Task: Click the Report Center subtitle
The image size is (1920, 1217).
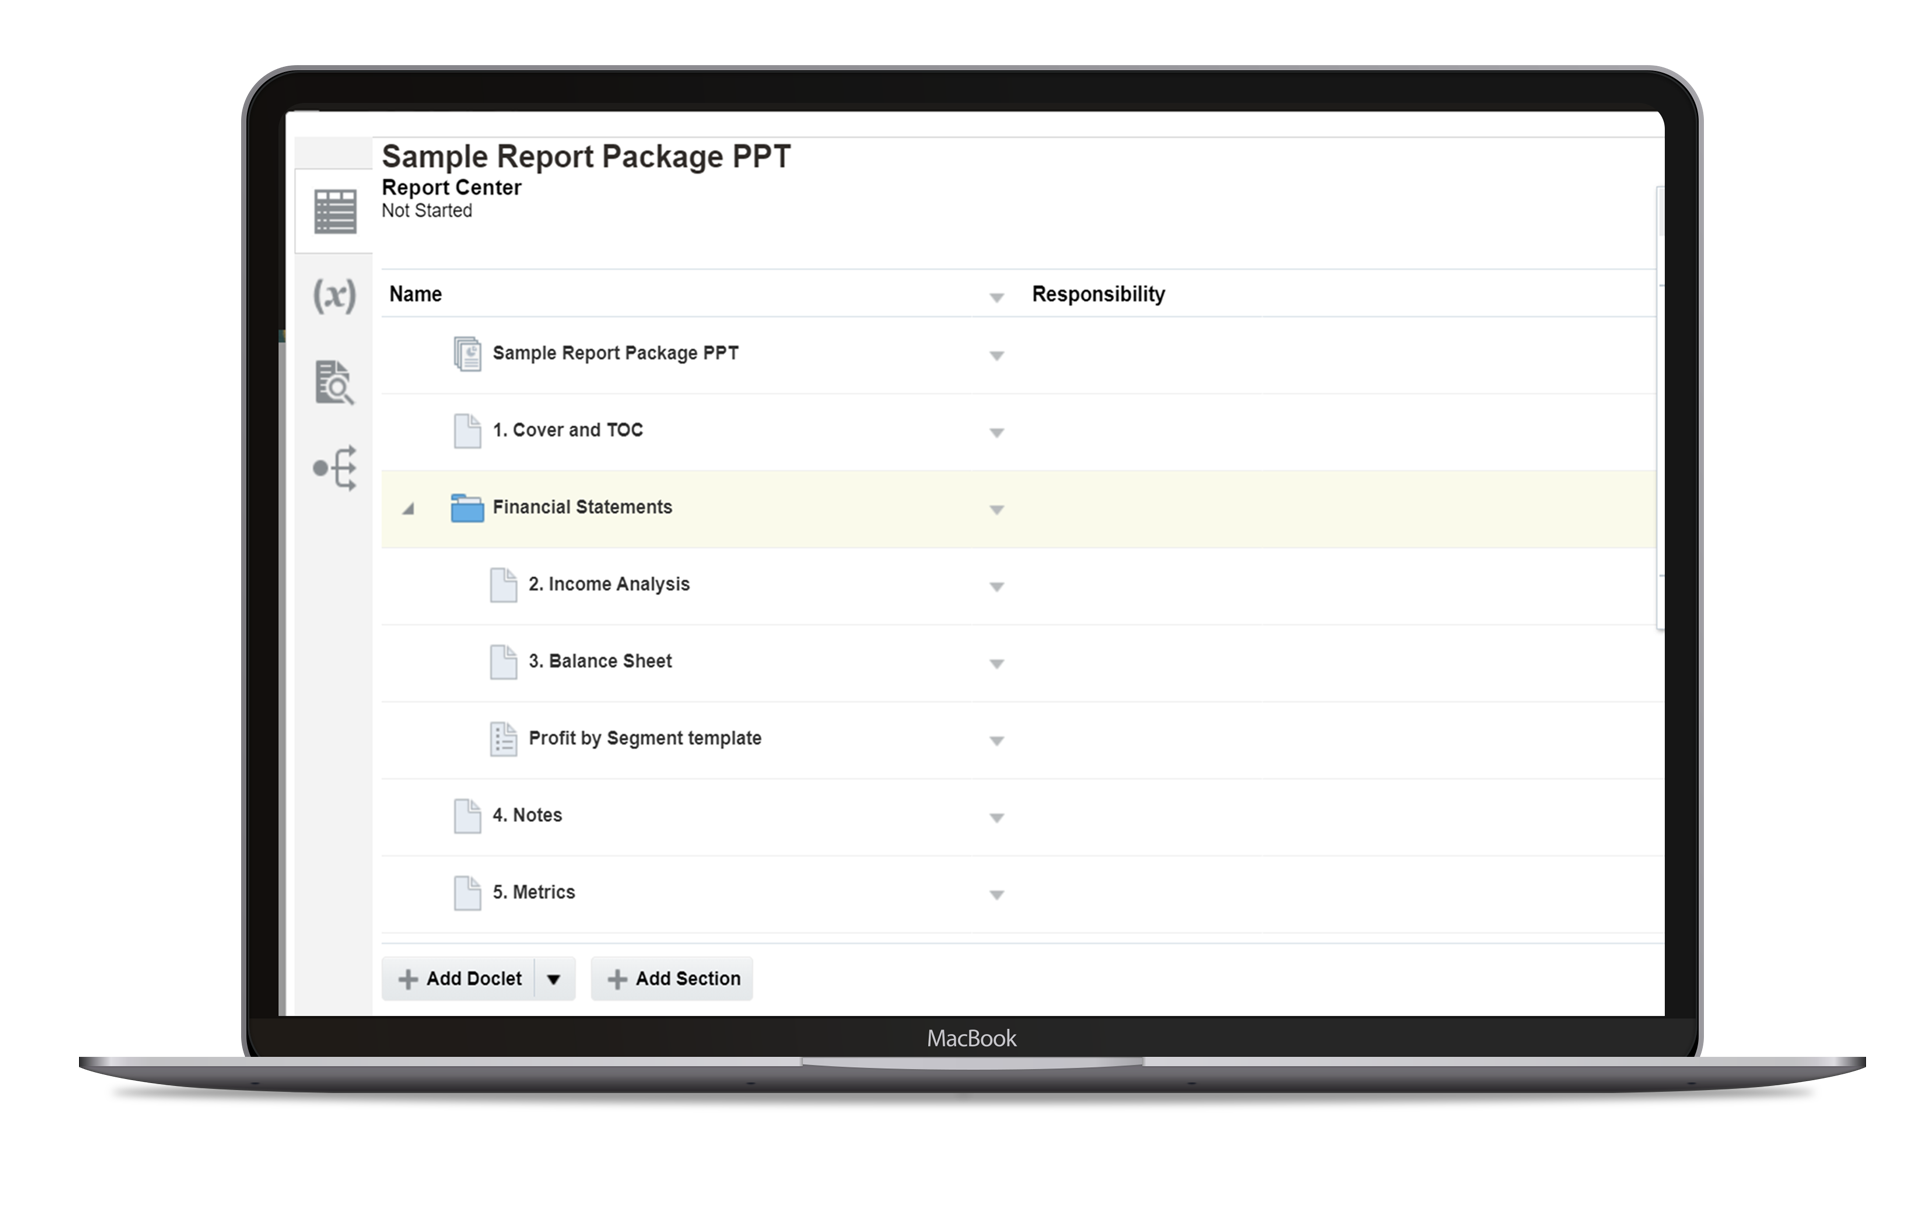Action: (x=451, y=187)
